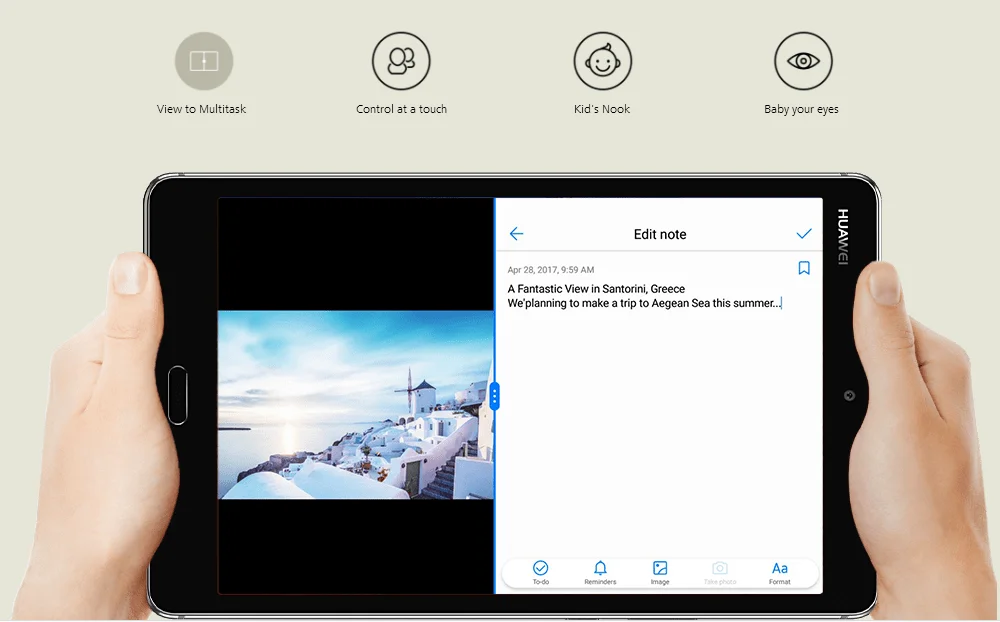The image size is (1000, 622).
Task: Confirm the note with the checkmark icon
Action: [804, 234]
